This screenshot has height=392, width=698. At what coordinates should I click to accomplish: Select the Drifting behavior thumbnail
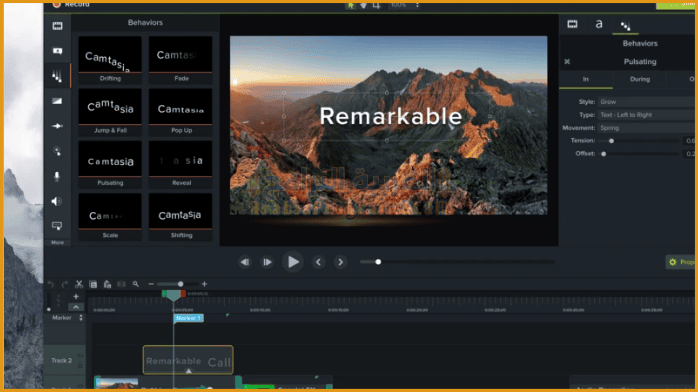pos(110,59)
